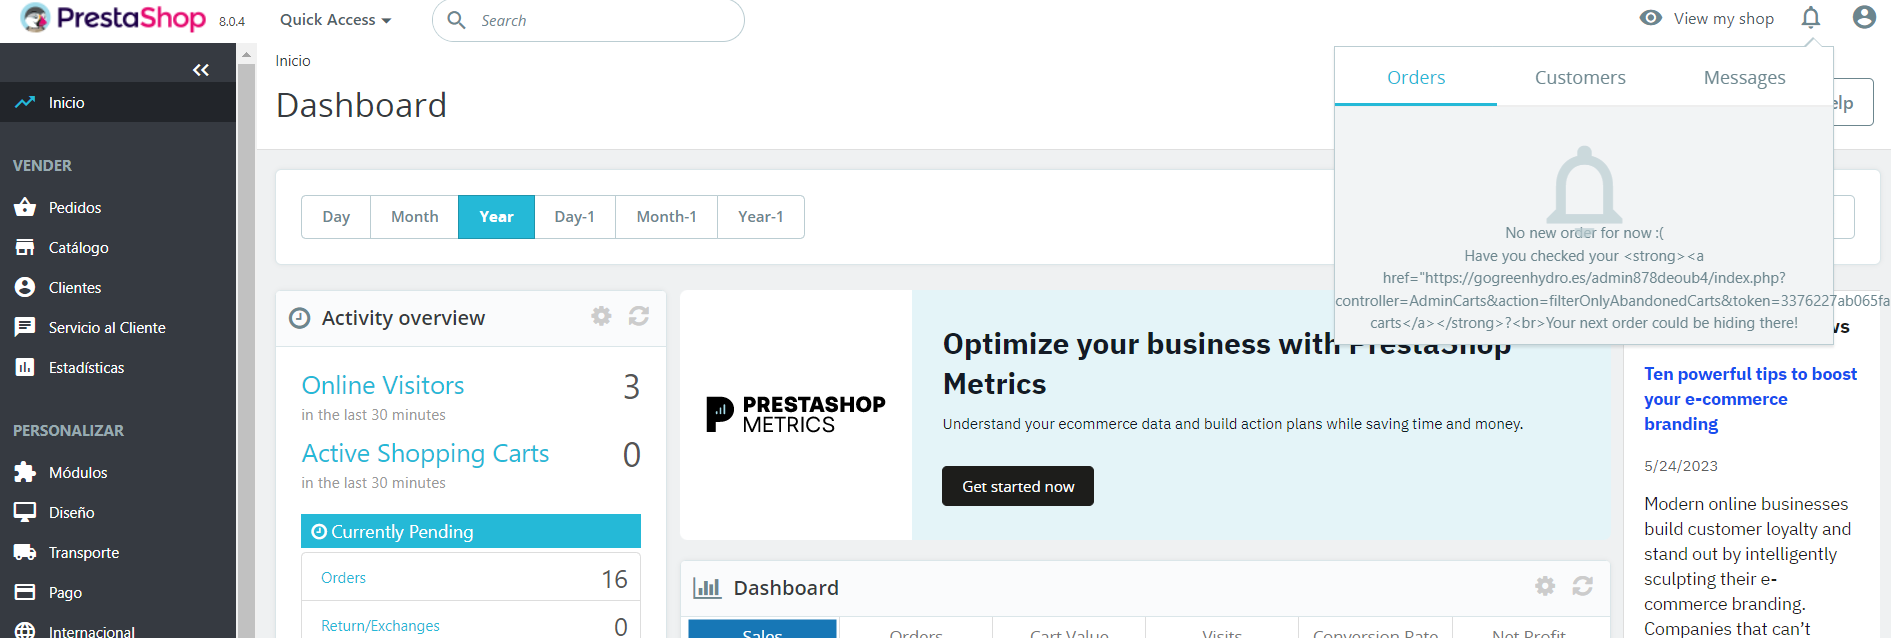Open Módulos in the sidebar

[x=78, y=473]
